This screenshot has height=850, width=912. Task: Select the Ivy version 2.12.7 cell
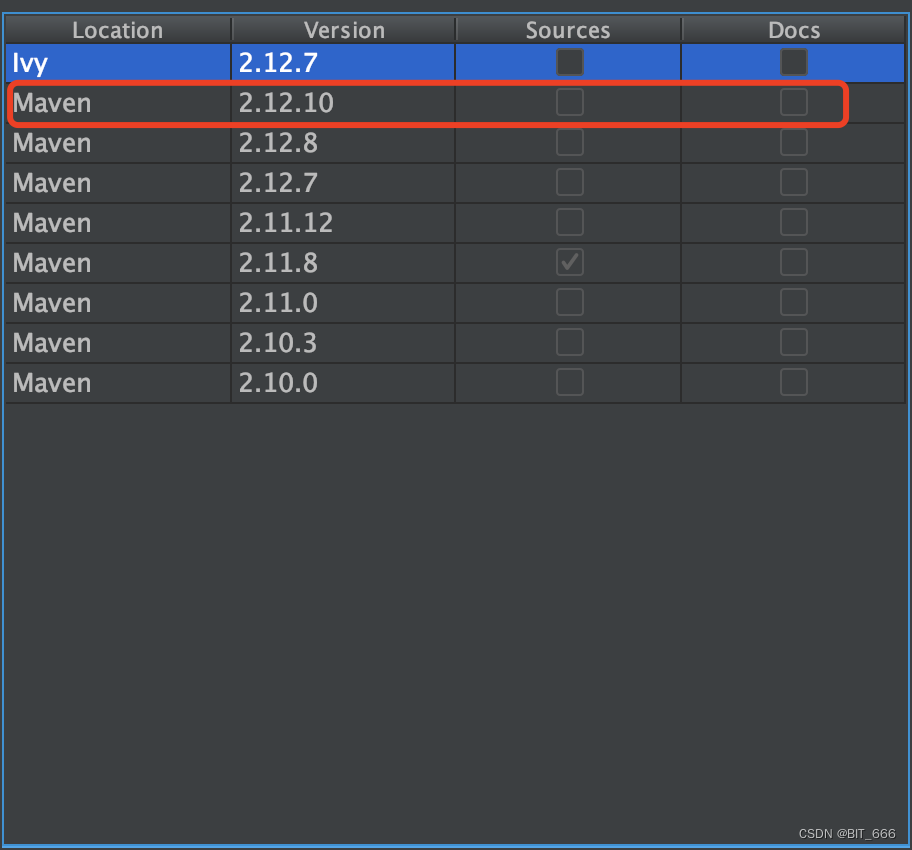[343, 62]
